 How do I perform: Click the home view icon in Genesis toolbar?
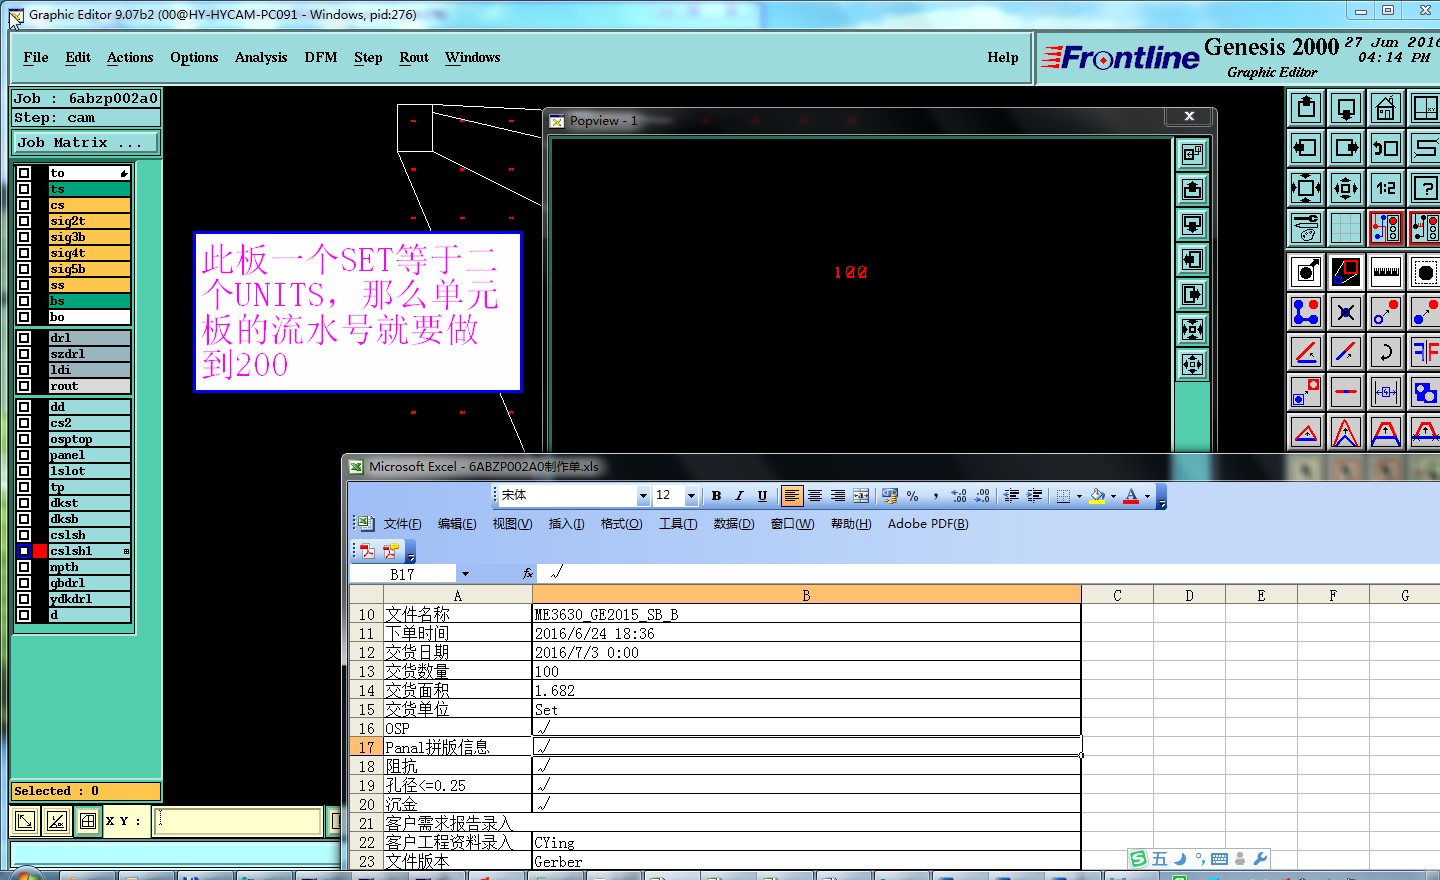point(1386,108)
